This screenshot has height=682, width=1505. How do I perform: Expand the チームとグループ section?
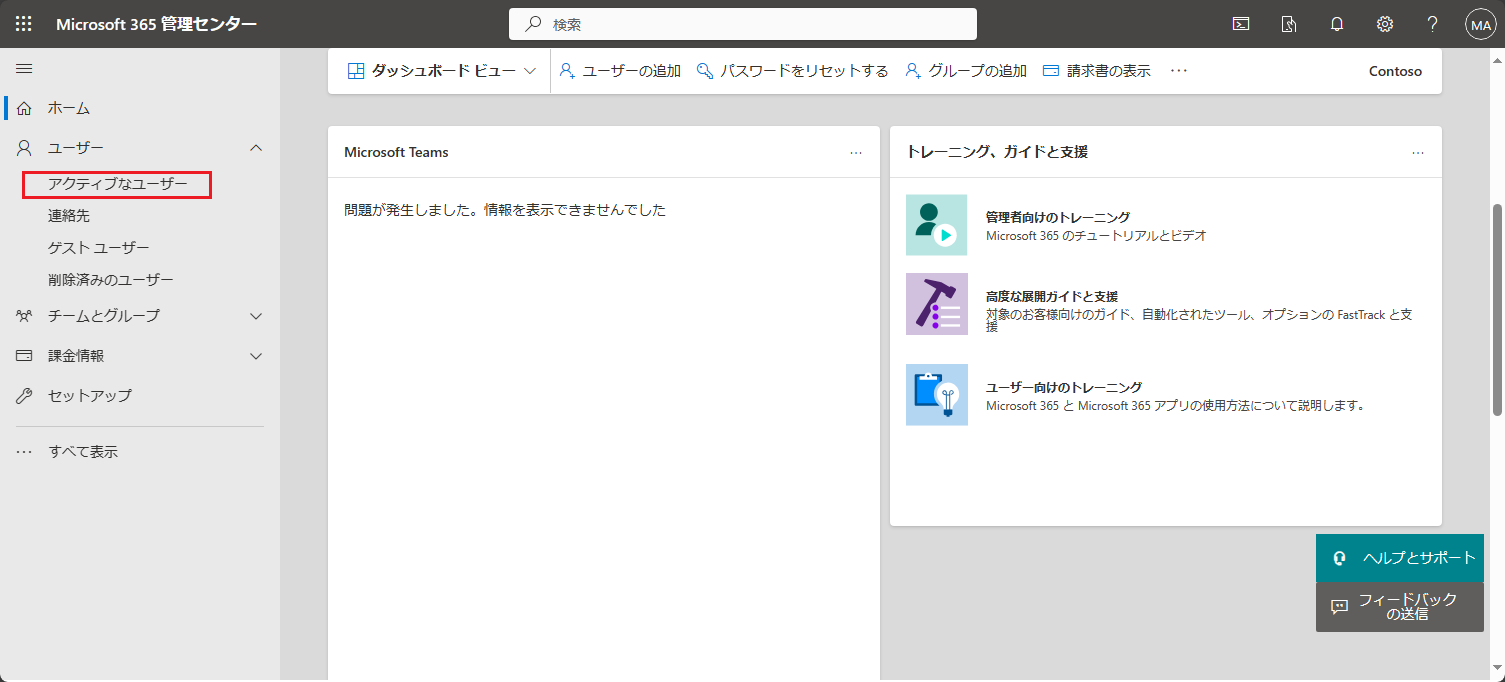[x=256, y=316]
